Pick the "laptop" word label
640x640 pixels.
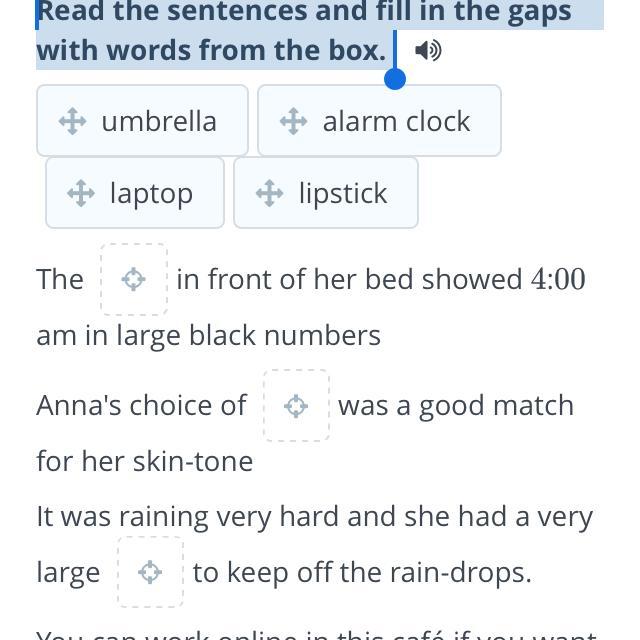coord(151,193)
